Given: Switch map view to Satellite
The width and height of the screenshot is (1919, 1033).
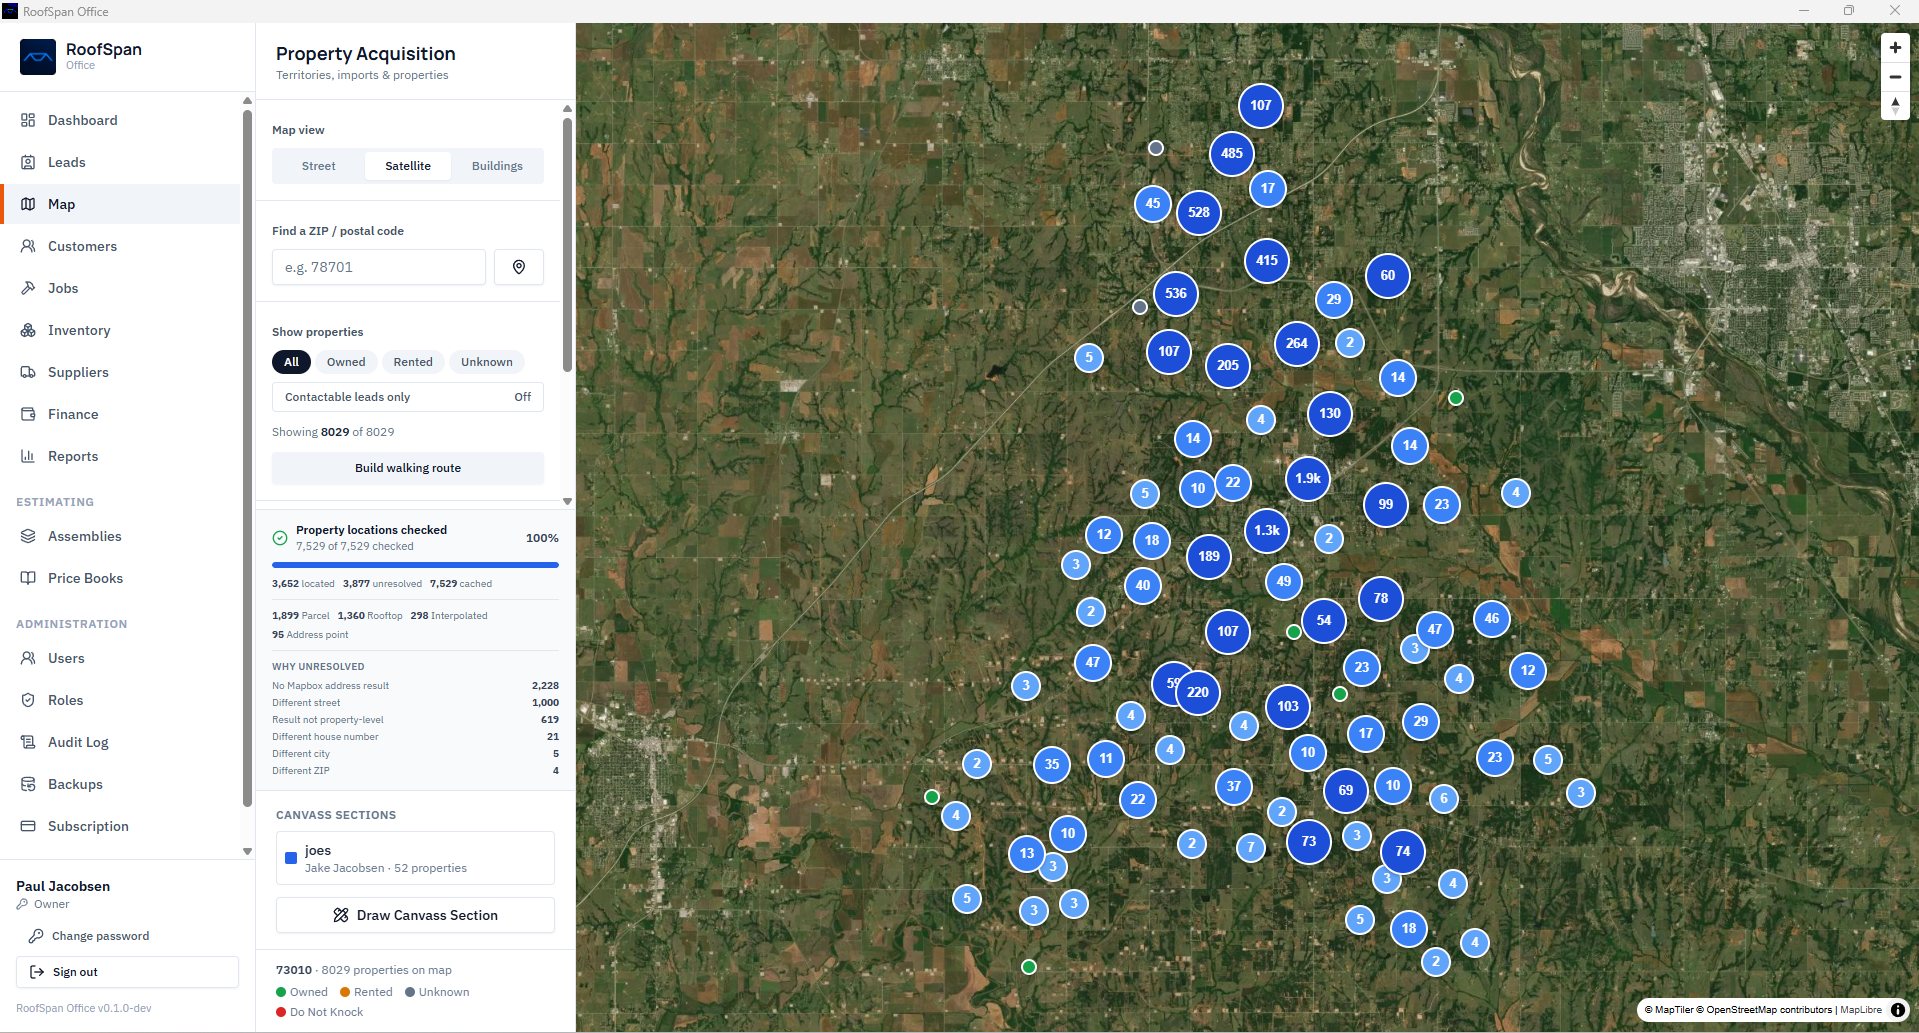Looking at the screenshot, I should [408, 166].
